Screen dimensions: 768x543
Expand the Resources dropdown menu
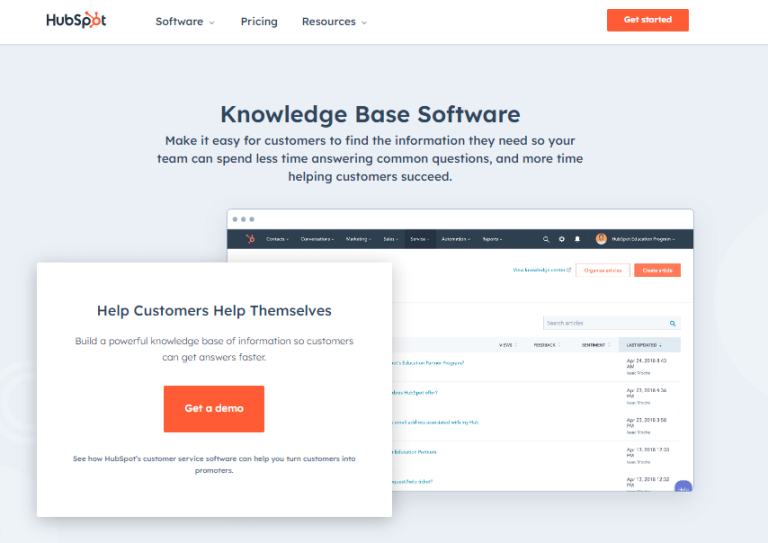334,22
